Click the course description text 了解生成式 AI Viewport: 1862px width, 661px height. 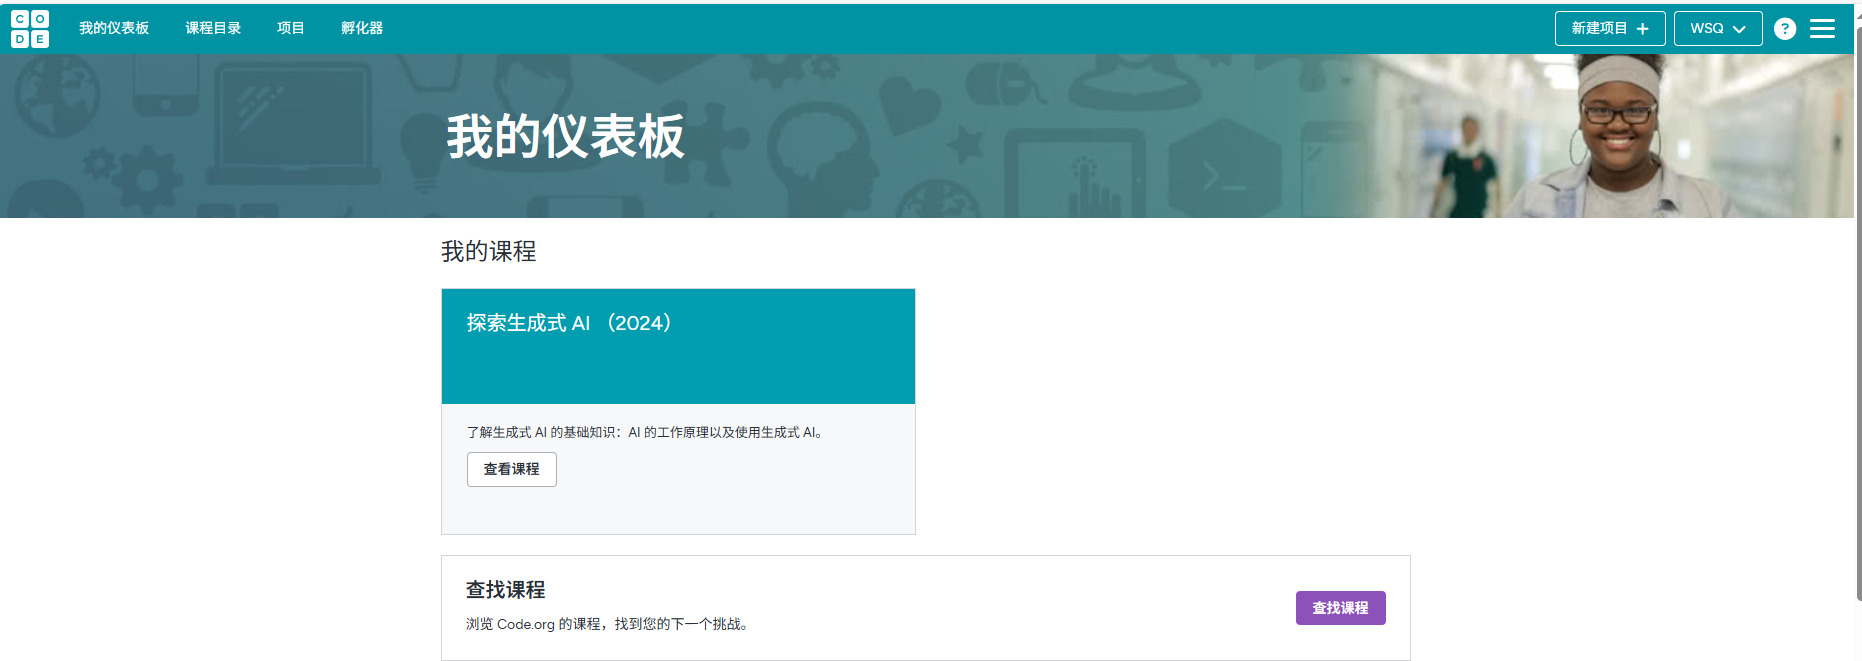tap(645, 432)
